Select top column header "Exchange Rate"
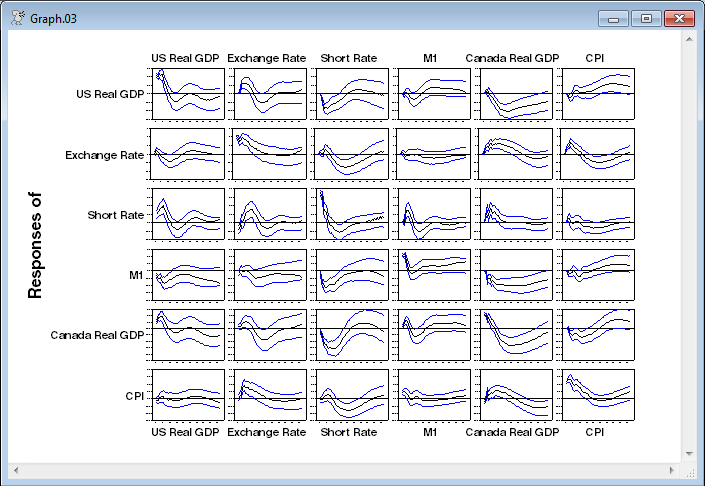 coord(267,58)
